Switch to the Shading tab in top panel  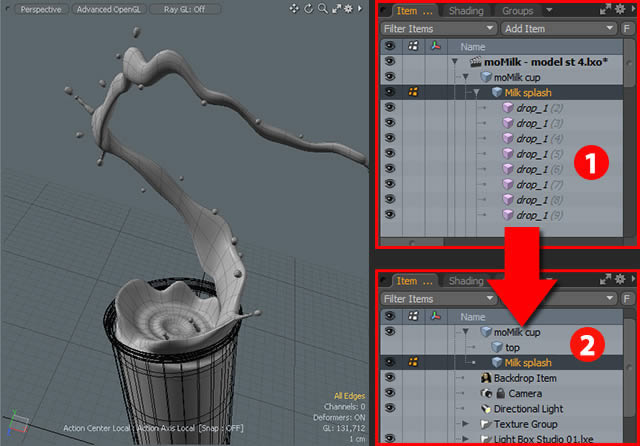point(465,11)
